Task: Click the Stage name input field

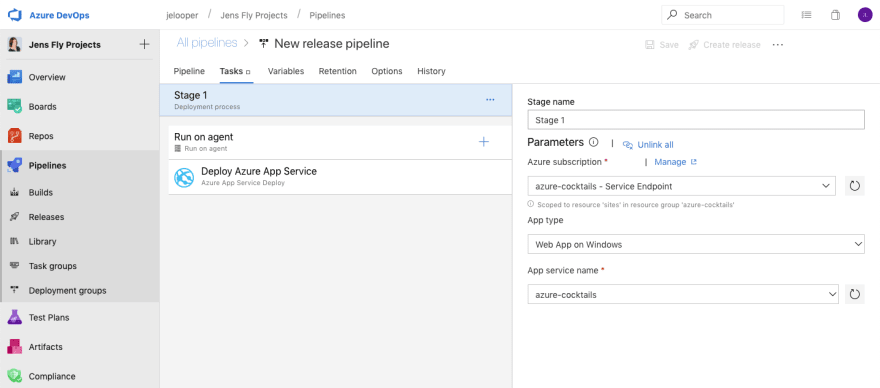Action: [x=696, y=120]
